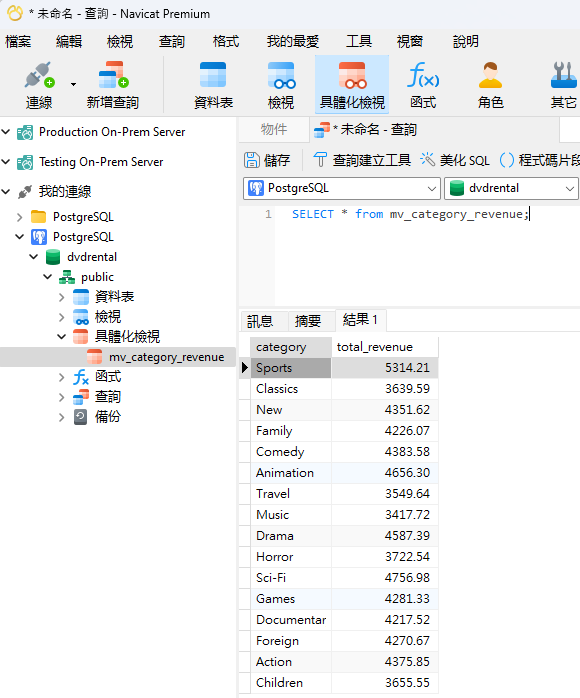Select Testing On-Prem Server cloud icon
Screen dimensions: 580x698
[x=25, y=162]
